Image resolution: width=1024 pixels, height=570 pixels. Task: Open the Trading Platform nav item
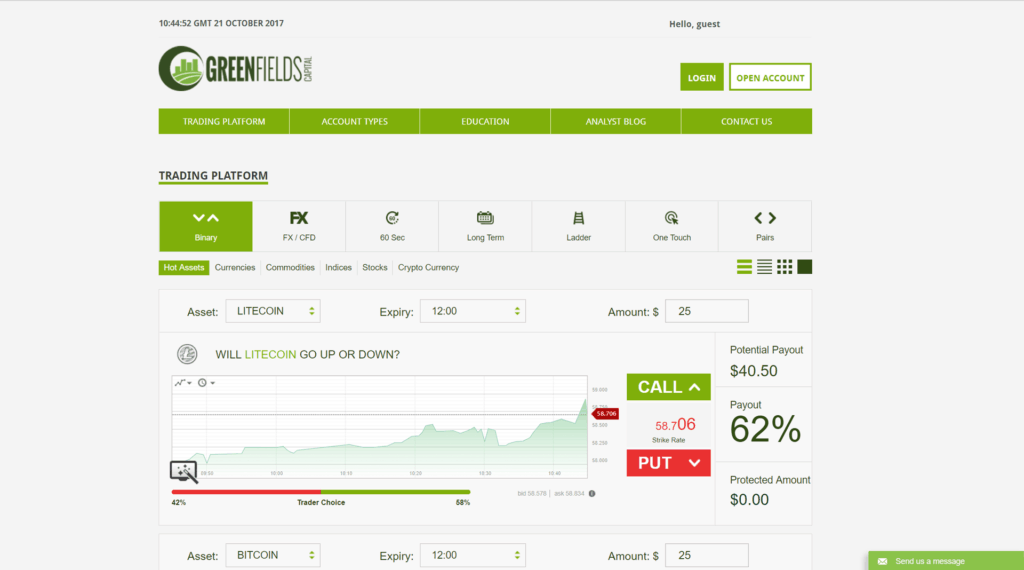click(x=224, y=121)
